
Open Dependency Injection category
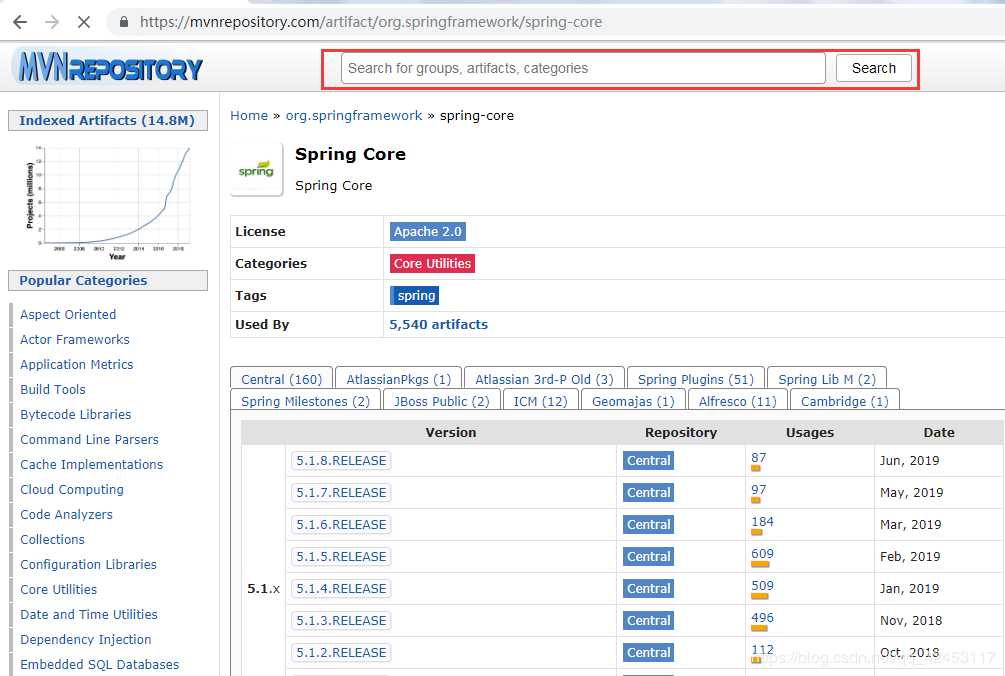(85, 639)
